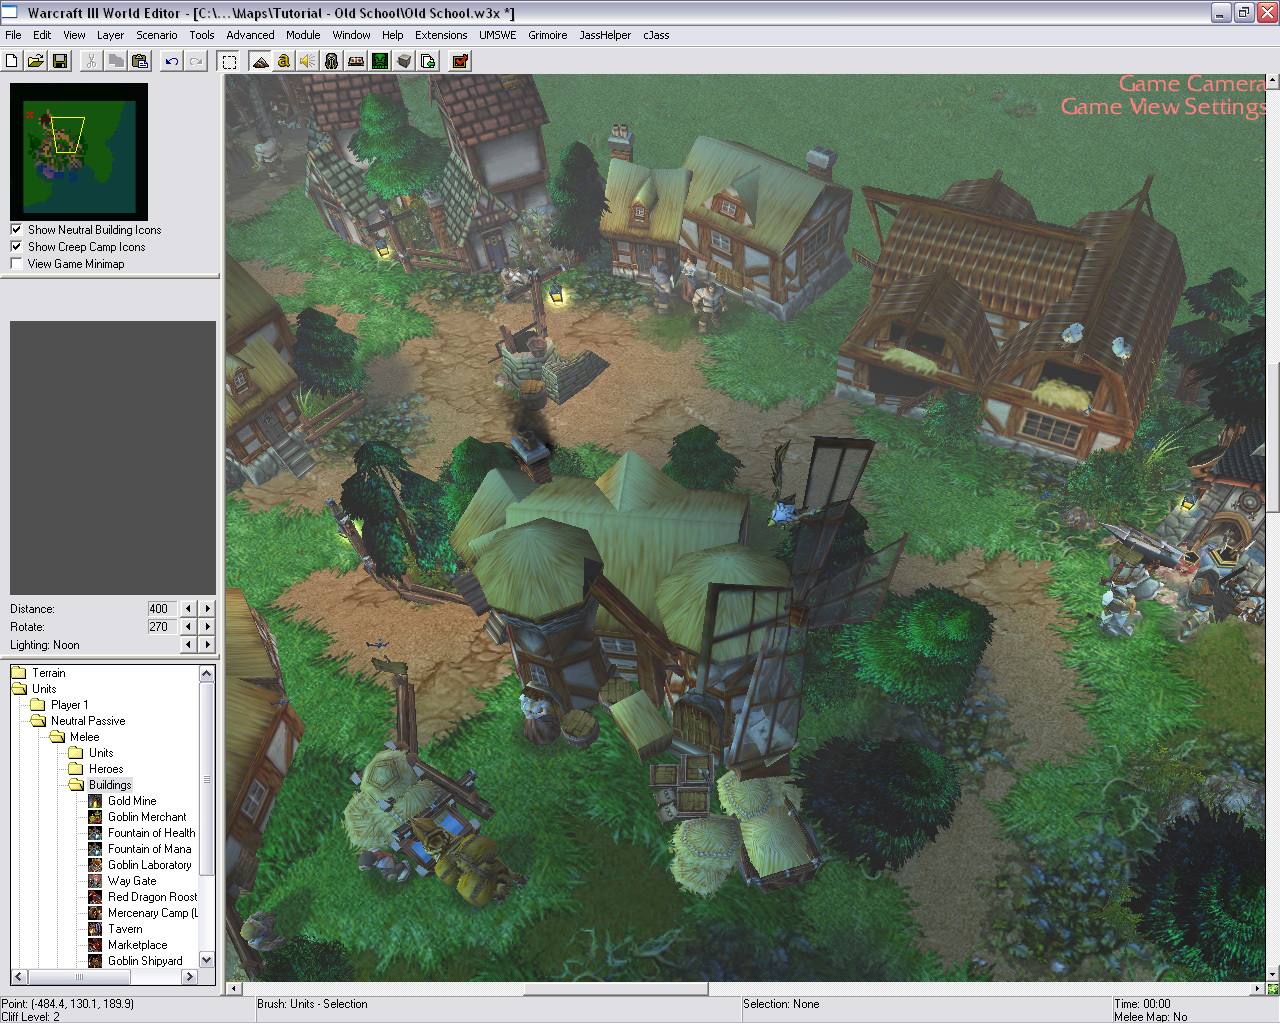Uncheck Show Neutral Building Icons

coord(16,230)
